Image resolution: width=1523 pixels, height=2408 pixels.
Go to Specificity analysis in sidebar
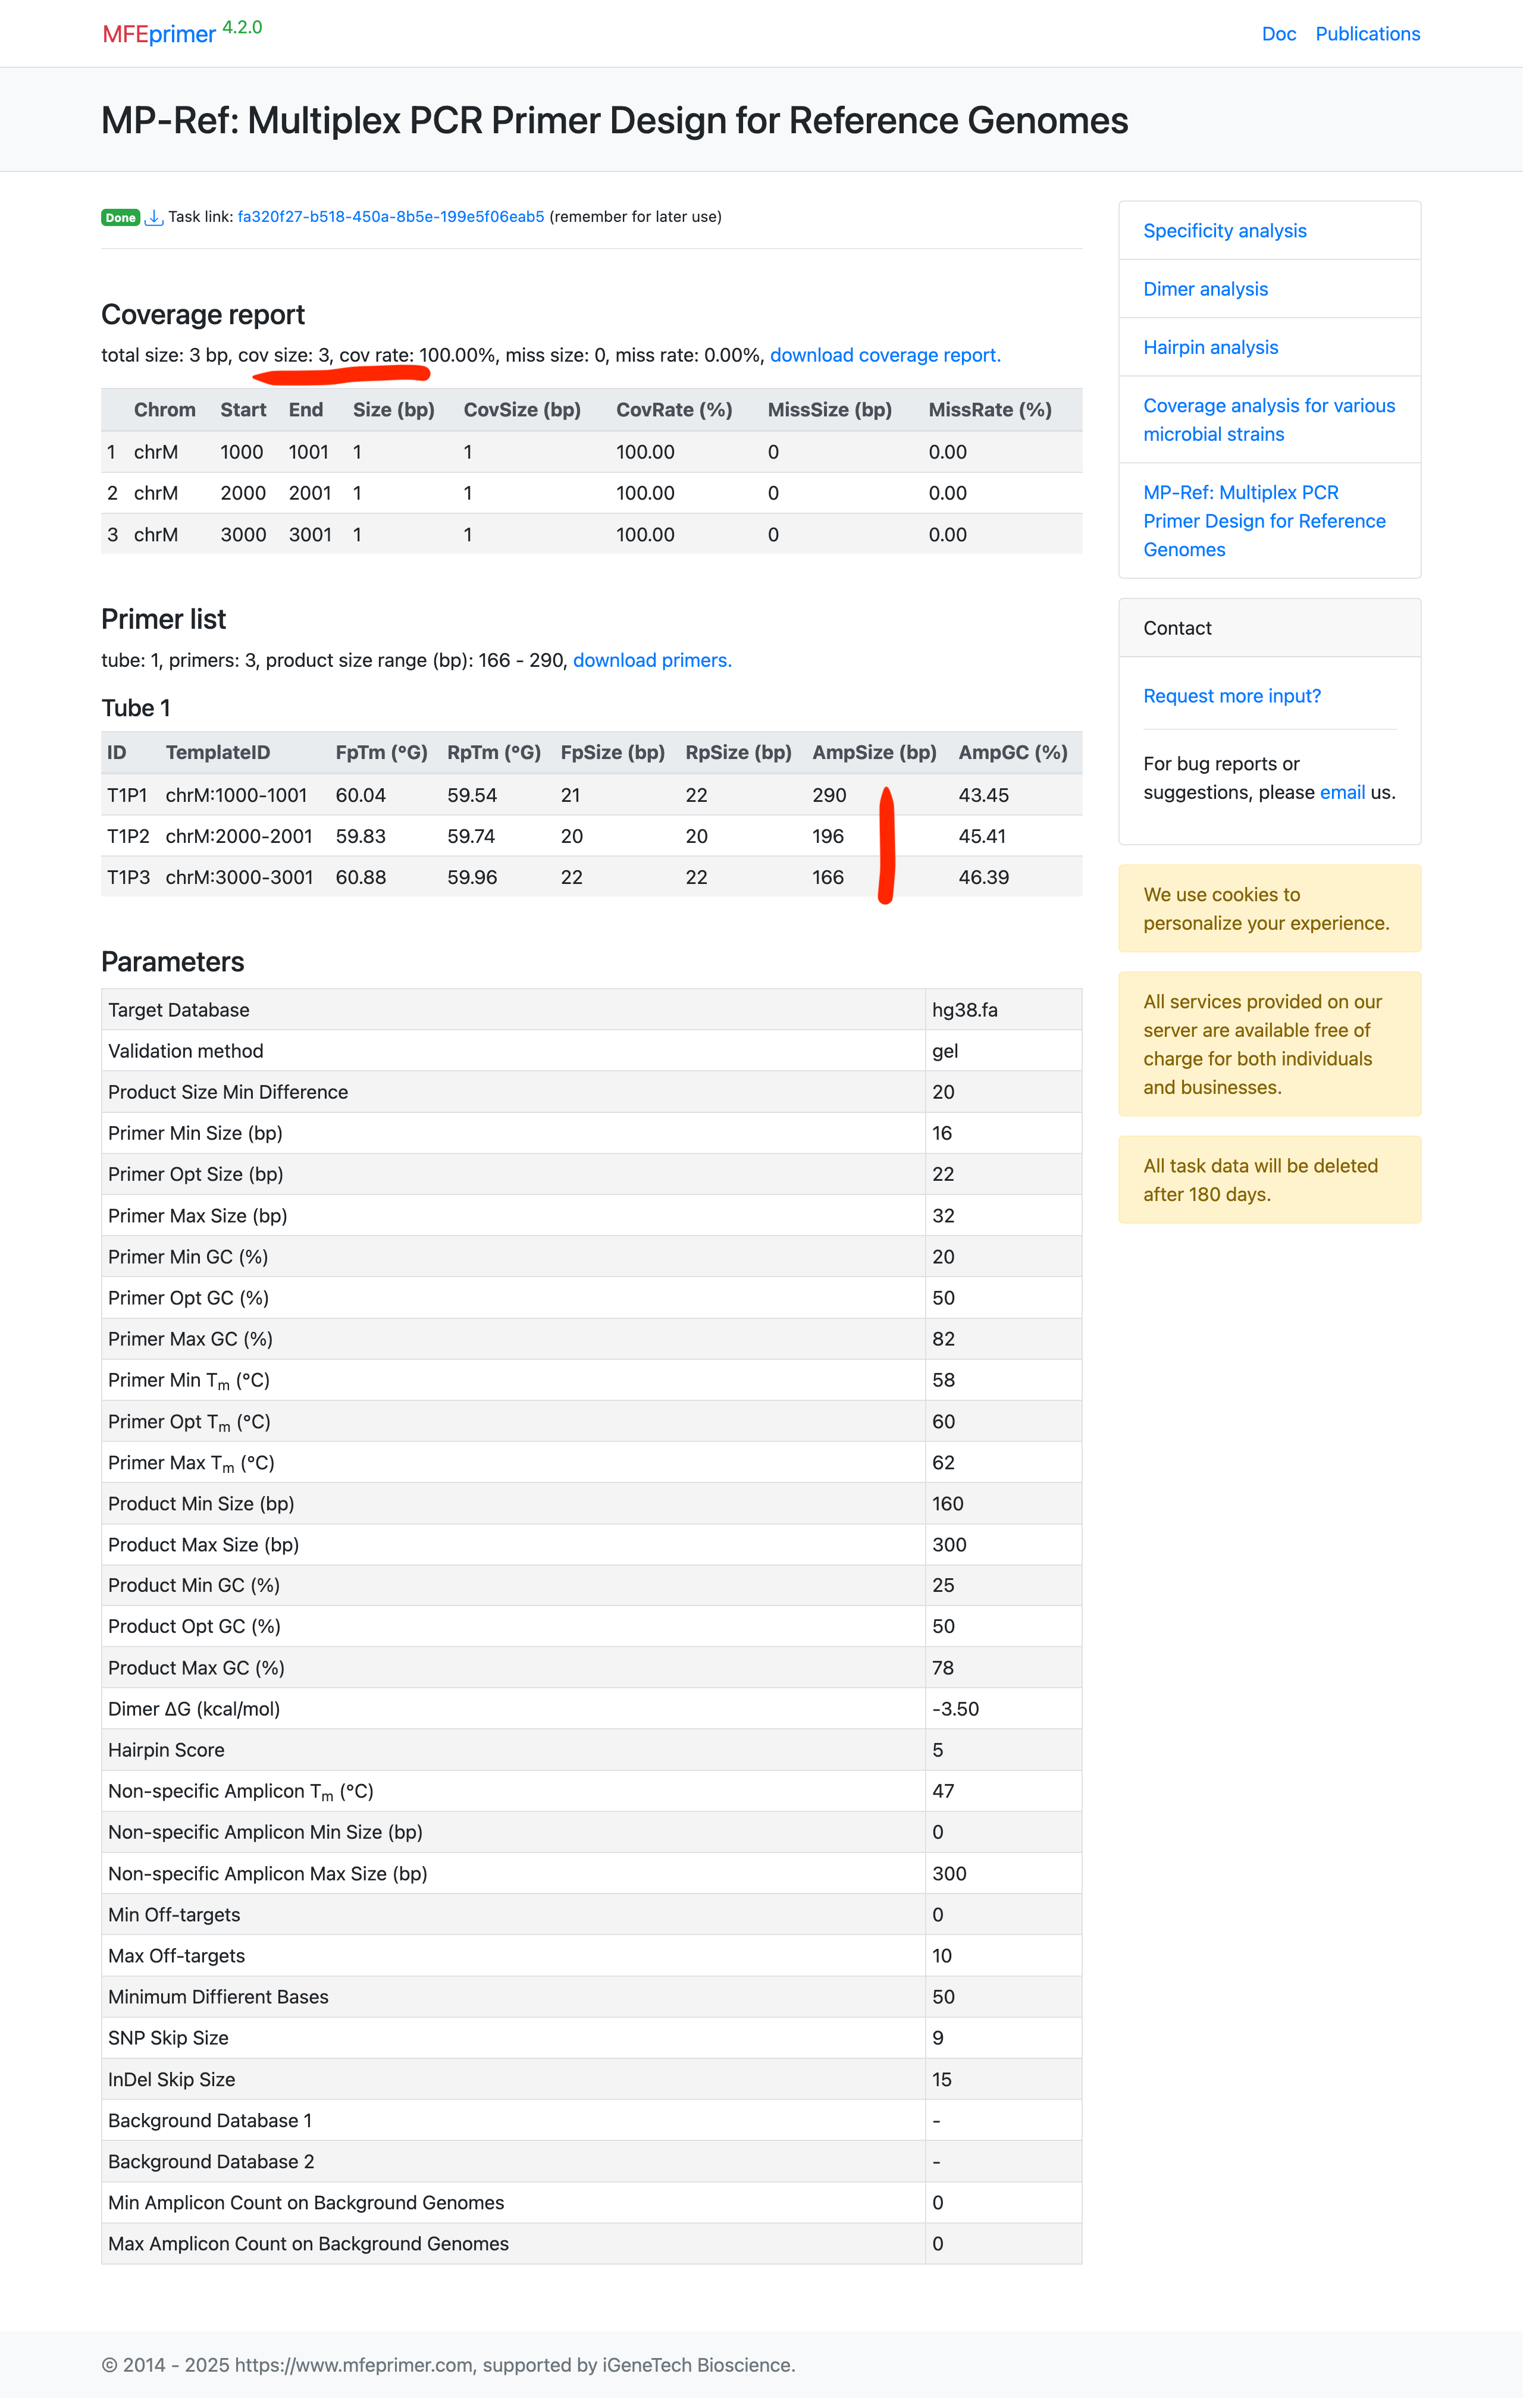1224,231
